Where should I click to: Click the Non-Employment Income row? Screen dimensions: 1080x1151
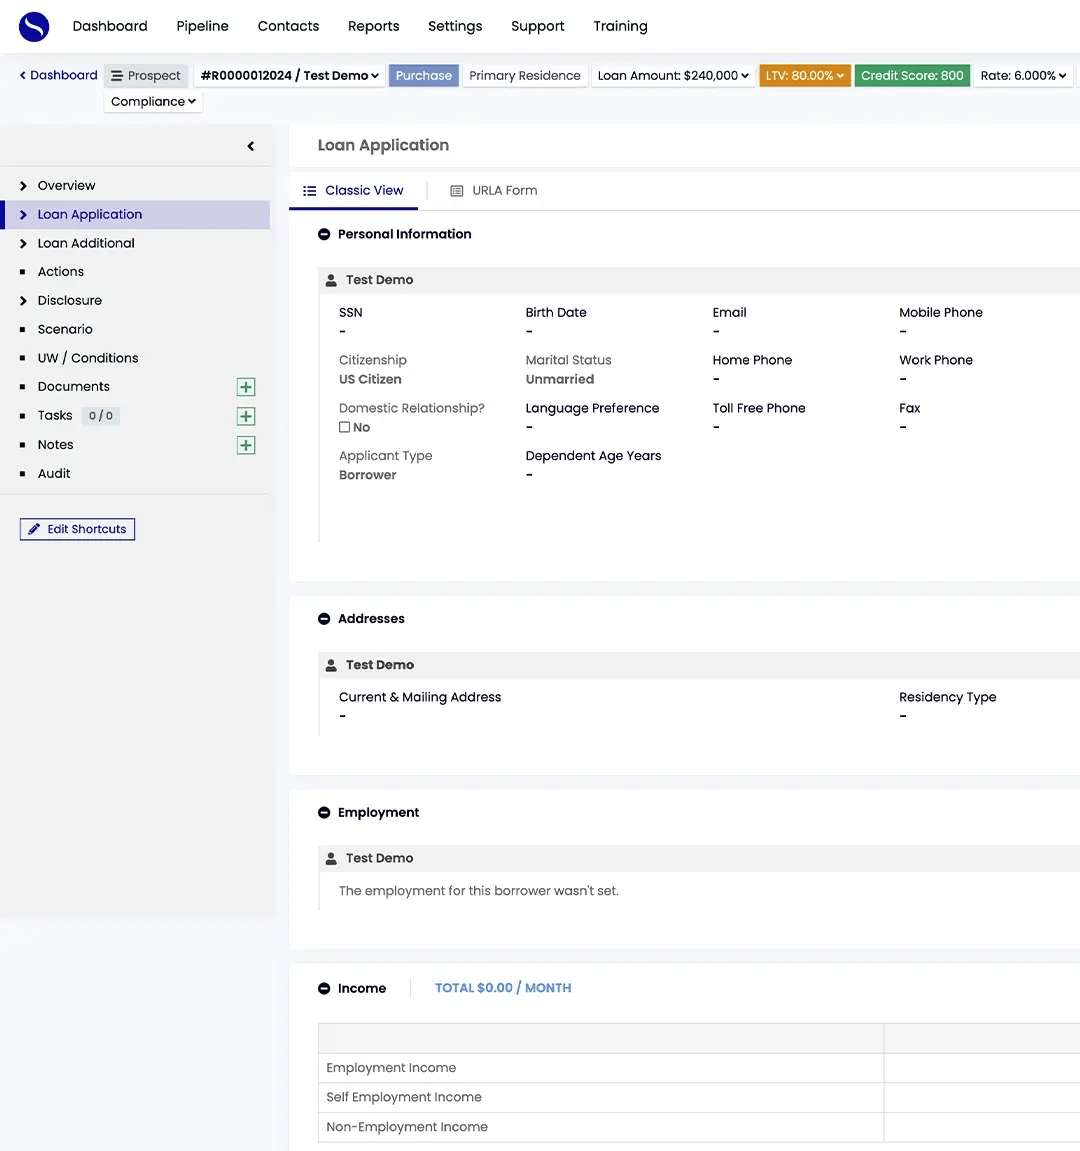tap(699, 1127)
